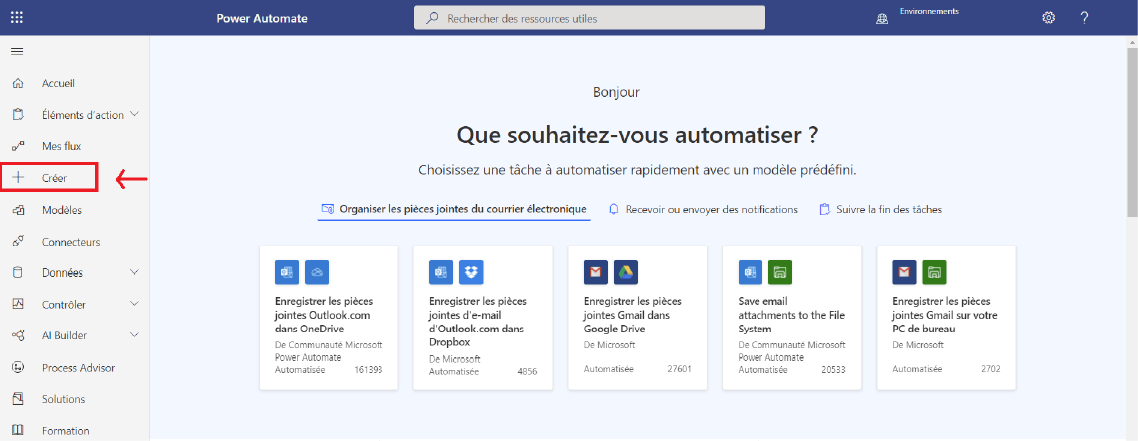Collapse the left navigation hamburger menu
The width and height of the screenshot is (1138, 441).
click(17, 51)
